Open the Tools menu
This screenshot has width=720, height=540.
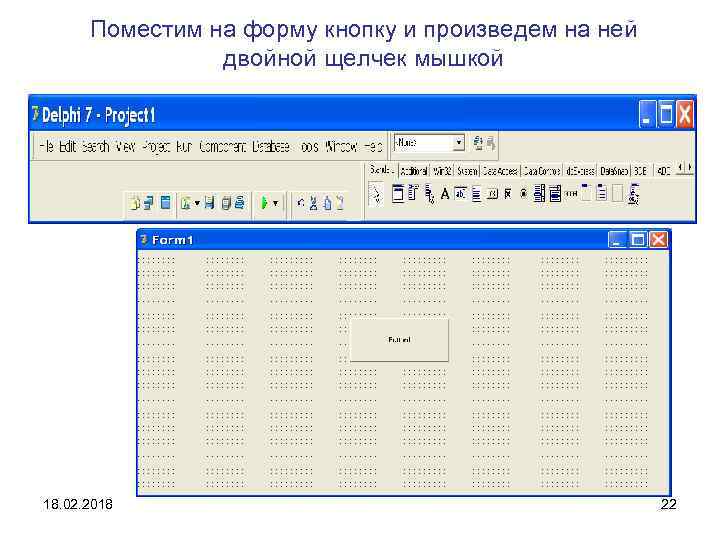click(x=309, y=146)
